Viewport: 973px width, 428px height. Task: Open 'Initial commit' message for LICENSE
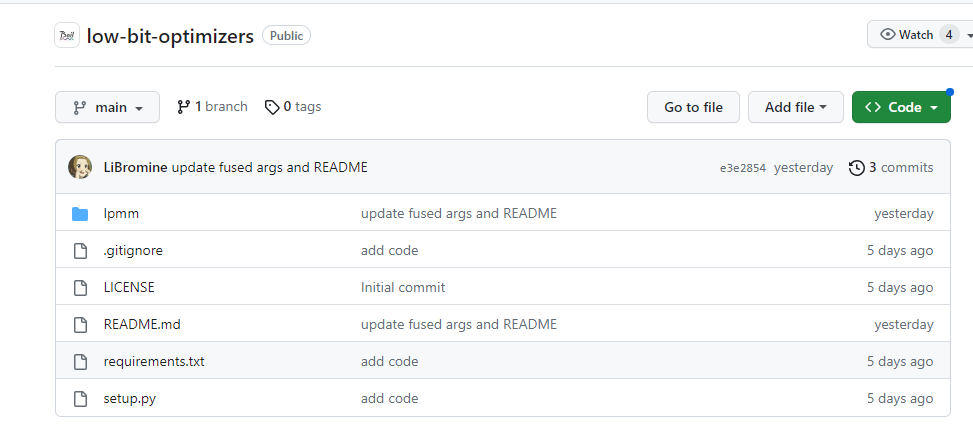403,288
